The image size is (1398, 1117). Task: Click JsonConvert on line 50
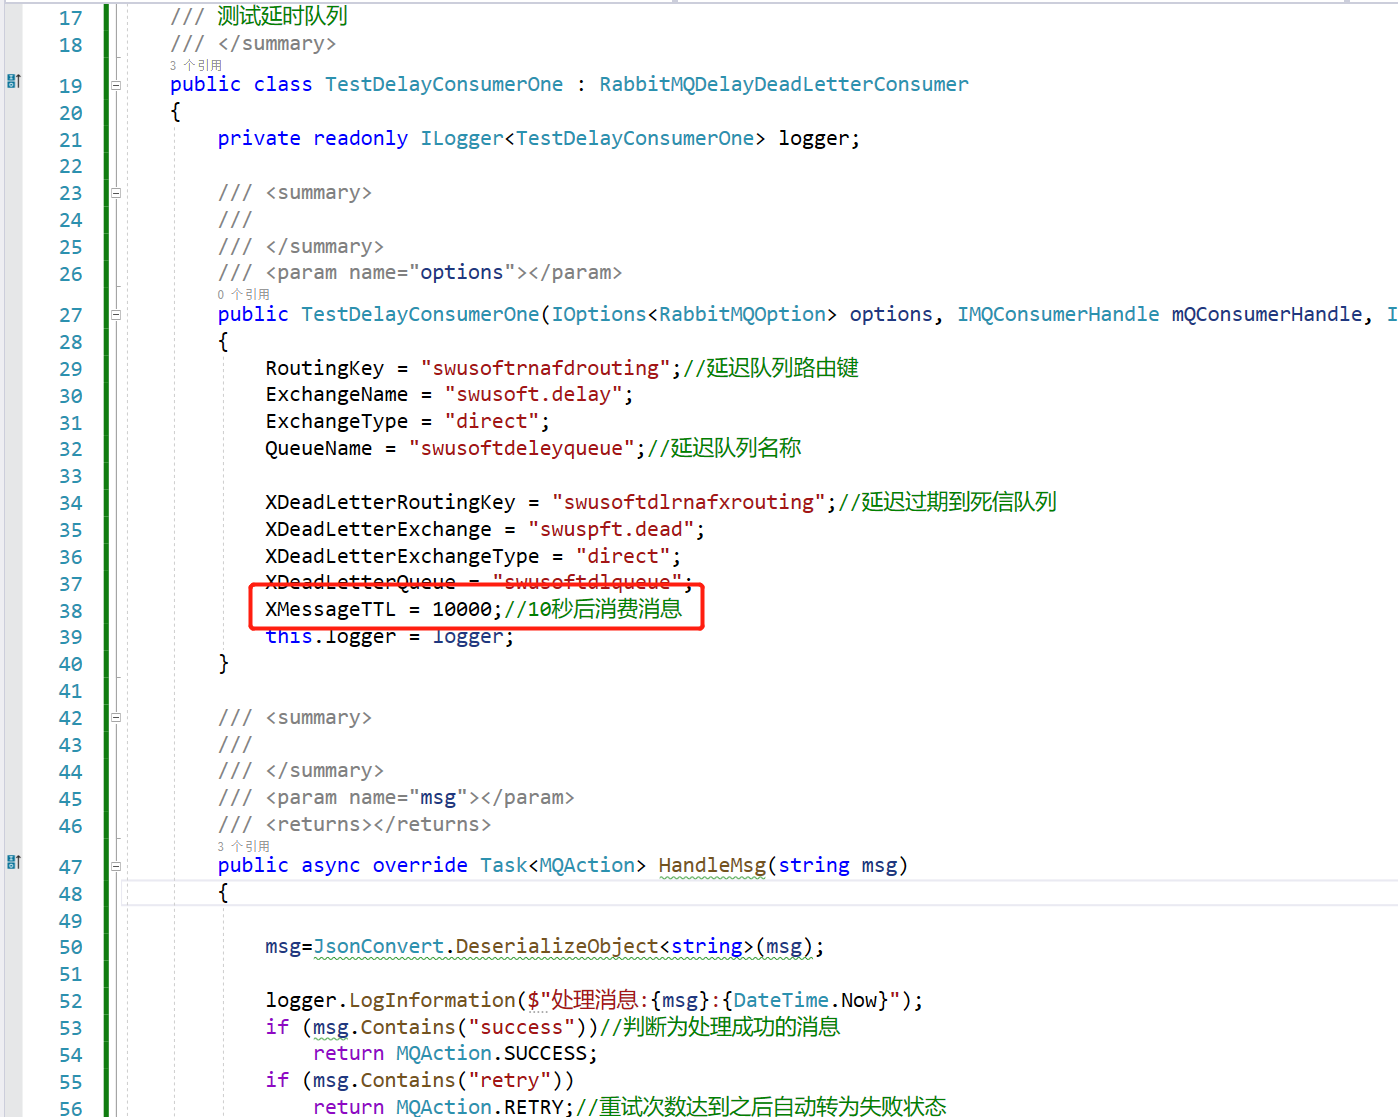click(x=378, y=946)
